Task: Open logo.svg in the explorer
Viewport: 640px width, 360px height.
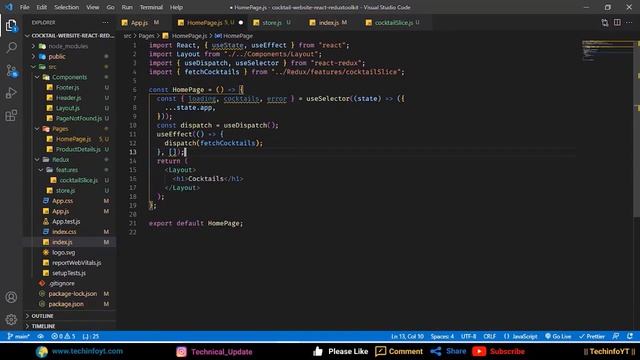Action: point(69,252)
